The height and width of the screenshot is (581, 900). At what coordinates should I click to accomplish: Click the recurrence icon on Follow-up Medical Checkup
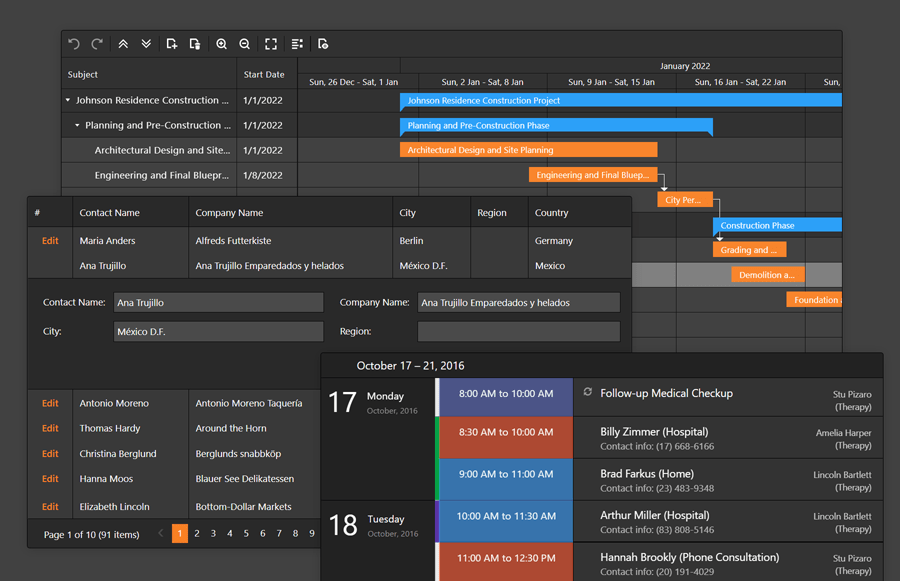(x=590, y=394)
